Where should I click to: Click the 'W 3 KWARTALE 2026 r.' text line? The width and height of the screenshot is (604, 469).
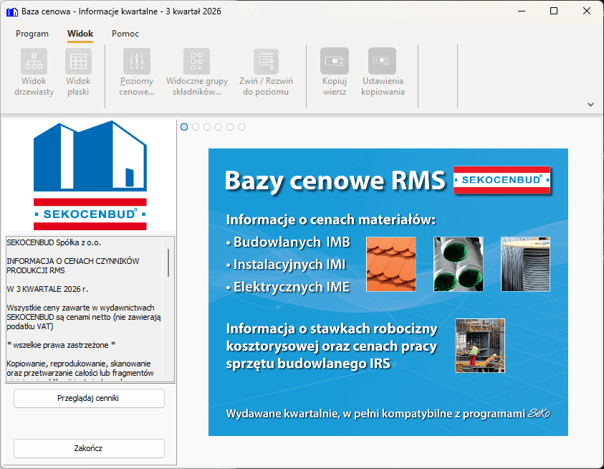click(47, 289)
